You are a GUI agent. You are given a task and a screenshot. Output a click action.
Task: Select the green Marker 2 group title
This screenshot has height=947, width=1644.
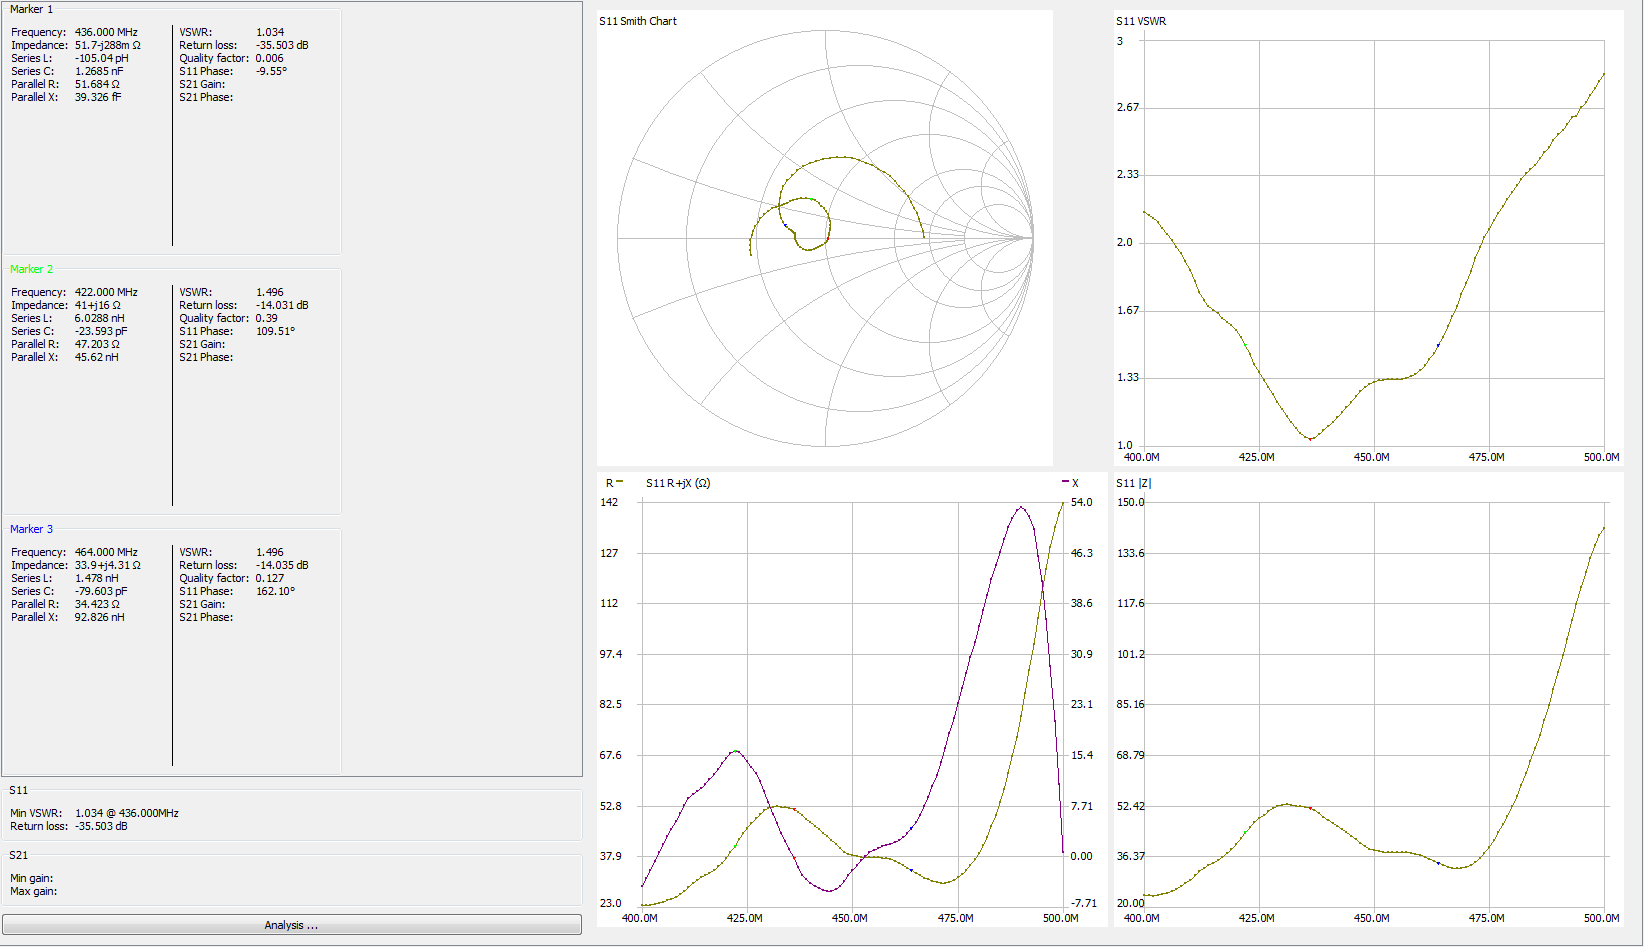[31, 269]
